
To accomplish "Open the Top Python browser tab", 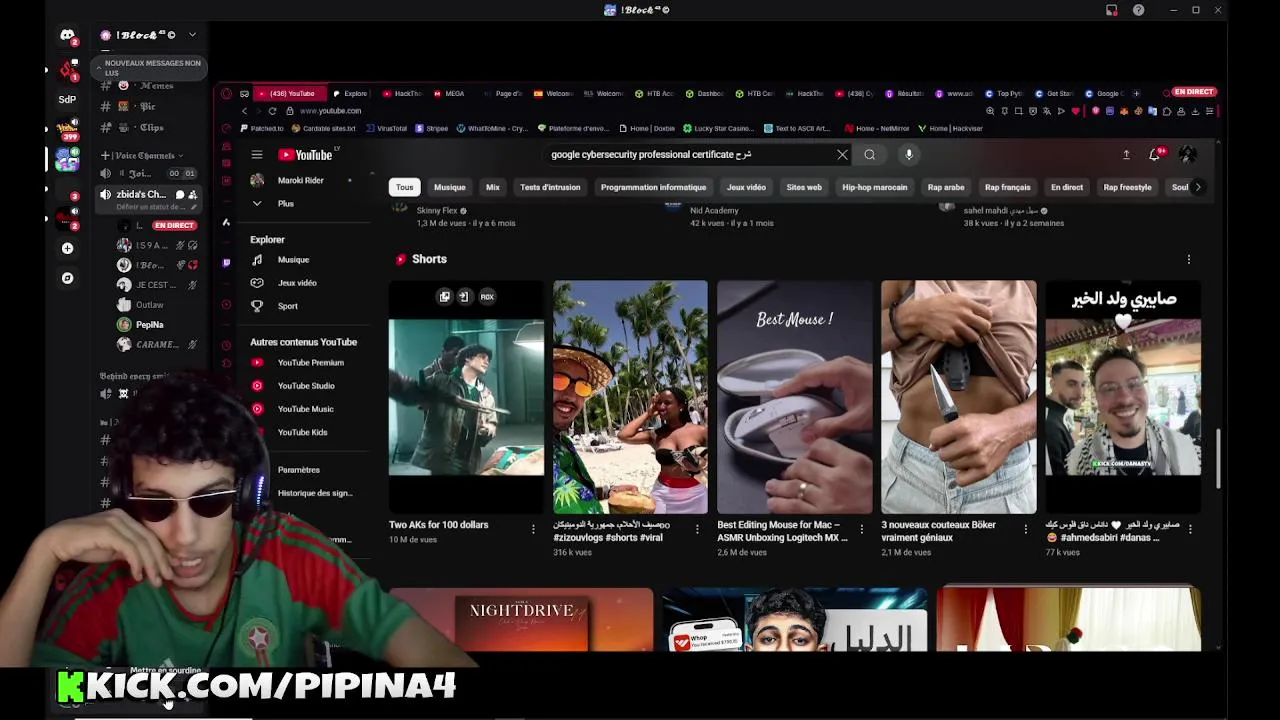I will click(1004, 93).
